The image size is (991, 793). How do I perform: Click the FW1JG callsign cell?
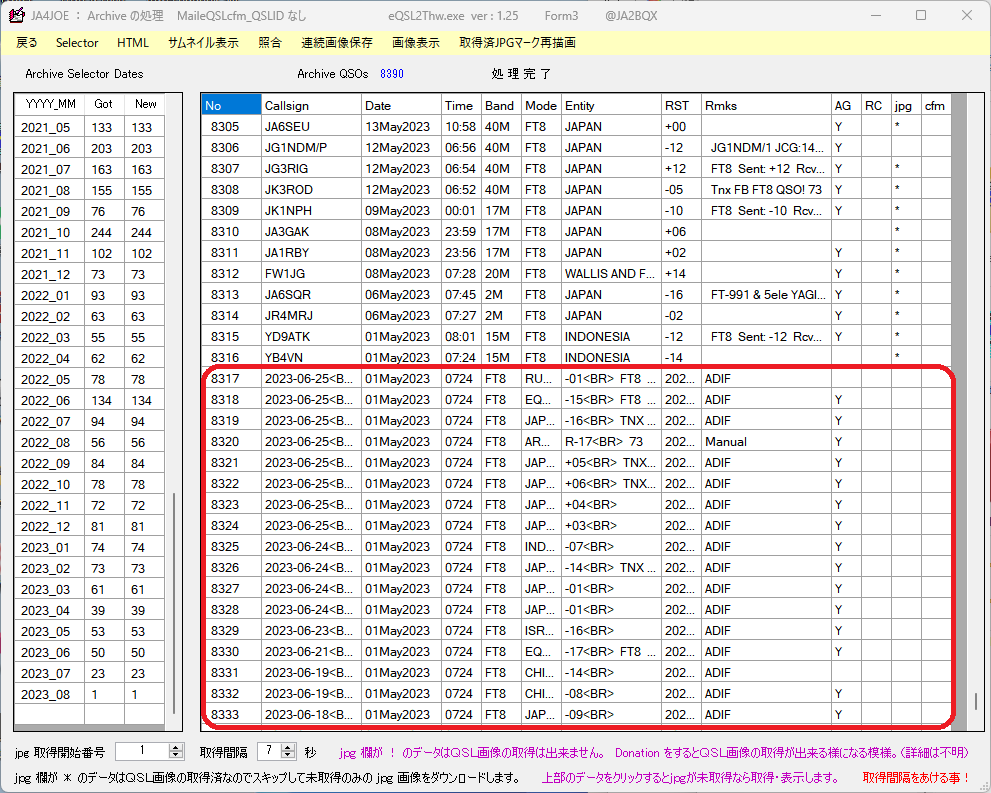pos(311,274)
